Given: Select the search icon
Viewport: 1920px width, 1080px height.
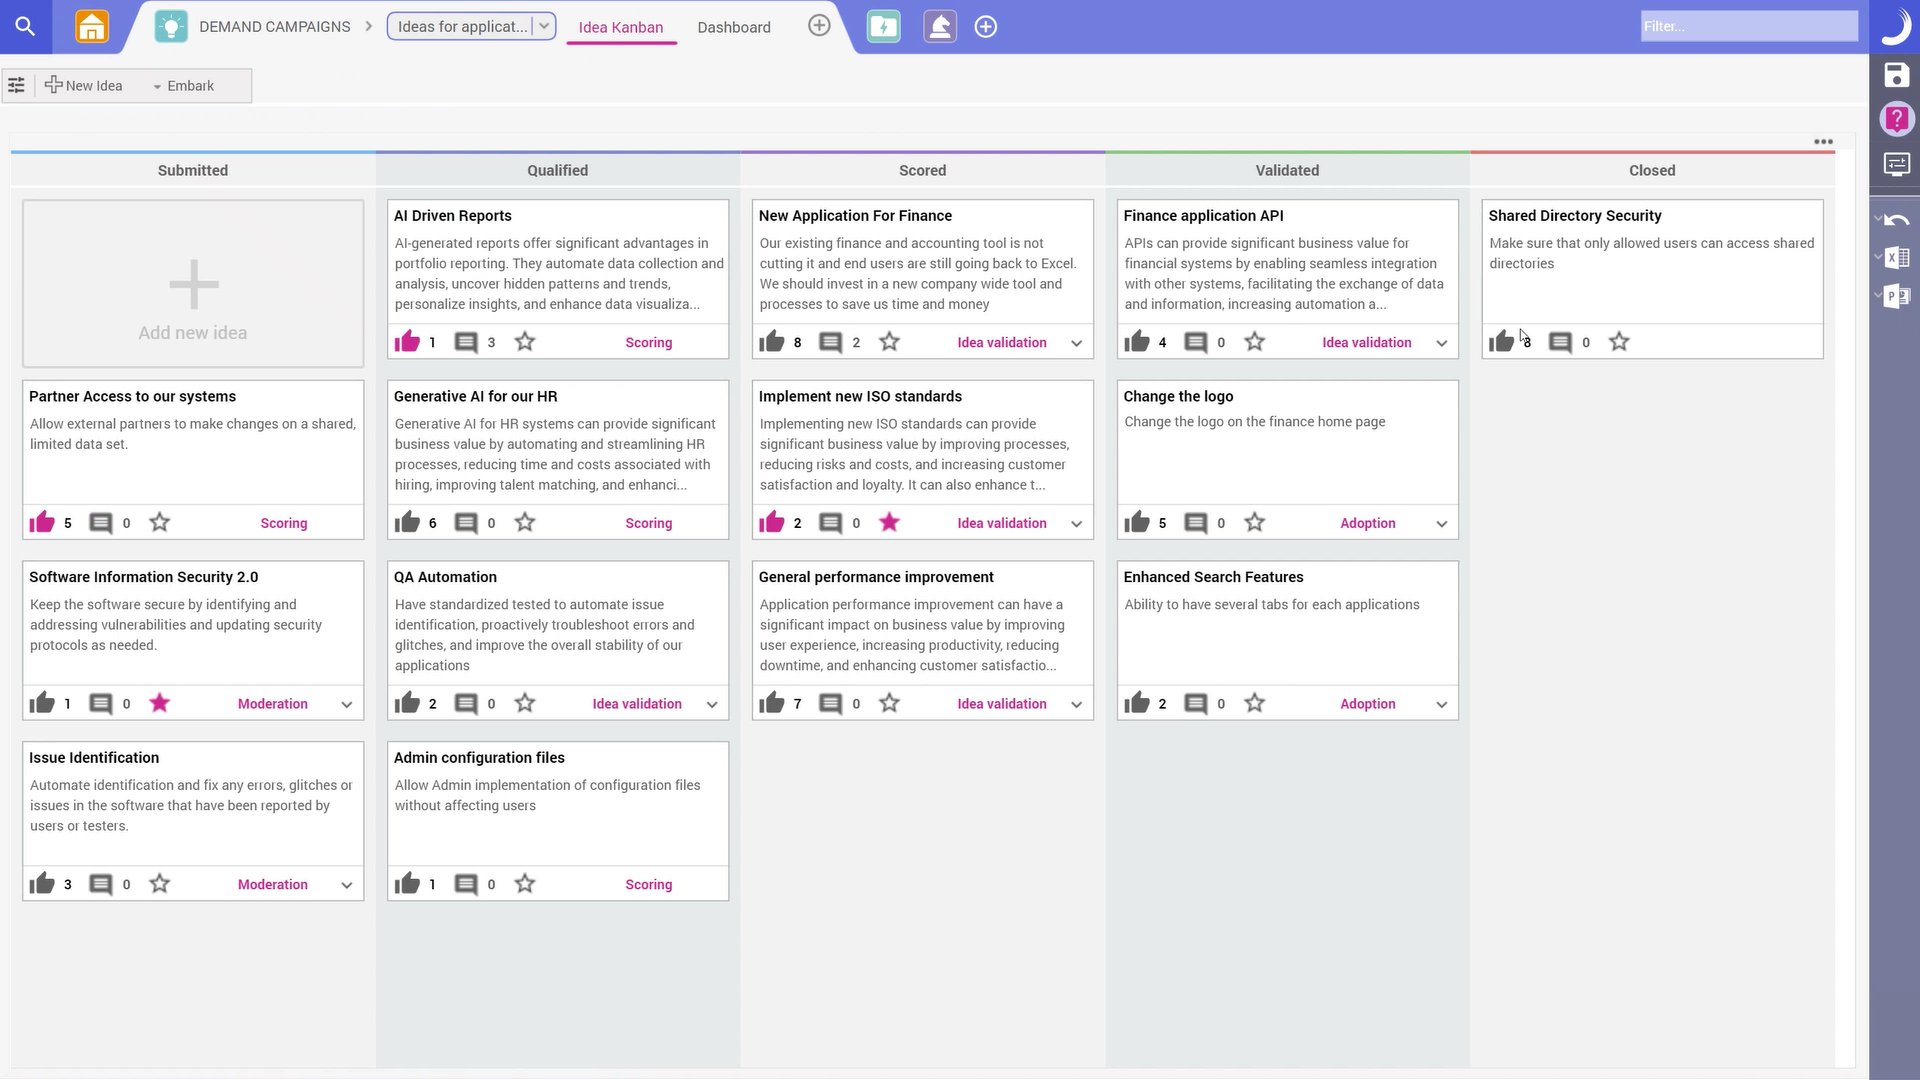Looking at the screenshot, I should point(25,27).
